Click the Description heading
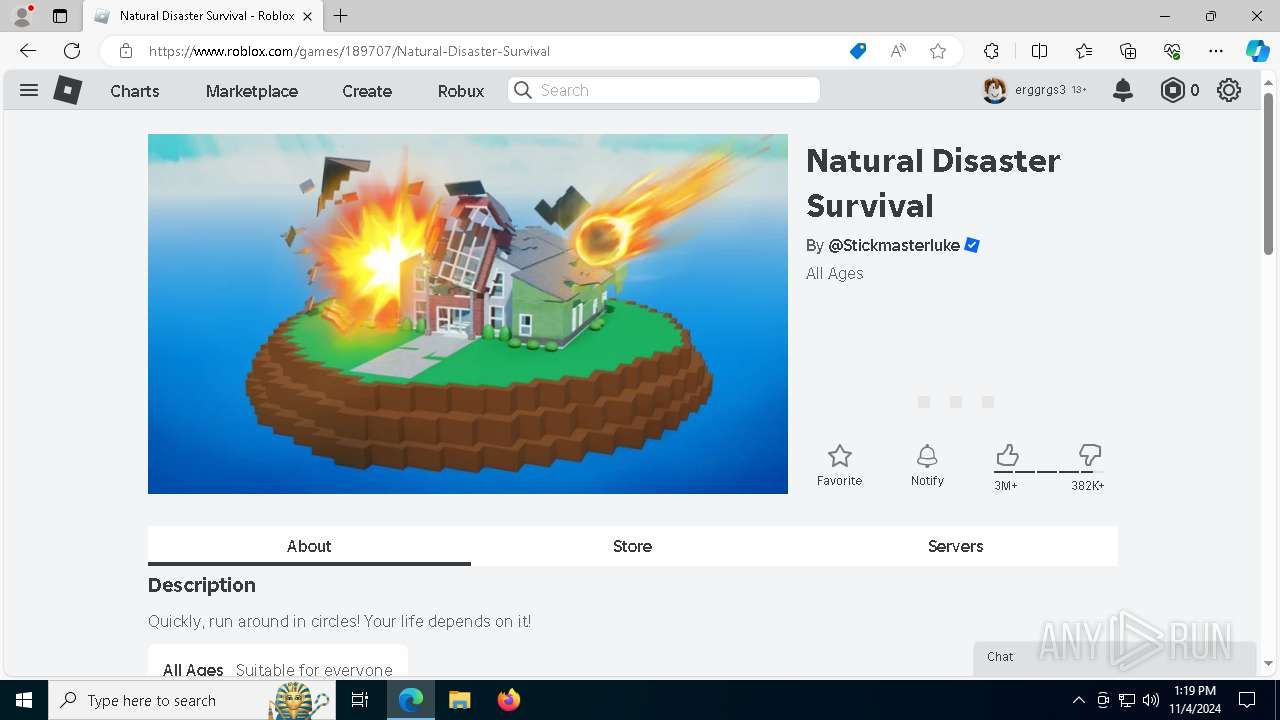1280x720 pixels. click(202, 585)
